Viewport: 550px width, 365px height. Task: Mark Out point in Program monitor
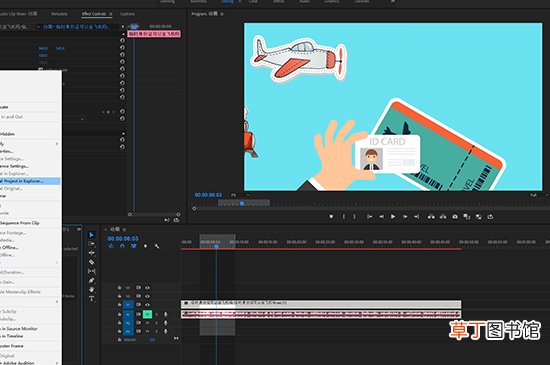[354, 217]
